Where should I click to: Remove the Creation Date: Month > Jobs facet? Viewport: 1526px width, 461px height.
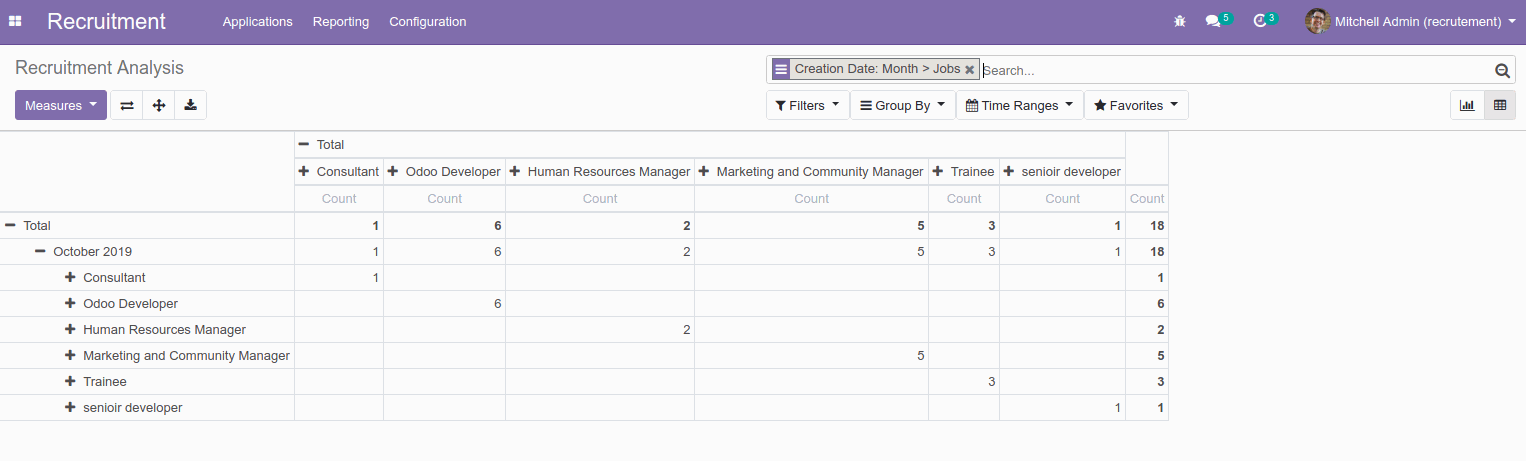pyautogui.click(x=969, y=70)
